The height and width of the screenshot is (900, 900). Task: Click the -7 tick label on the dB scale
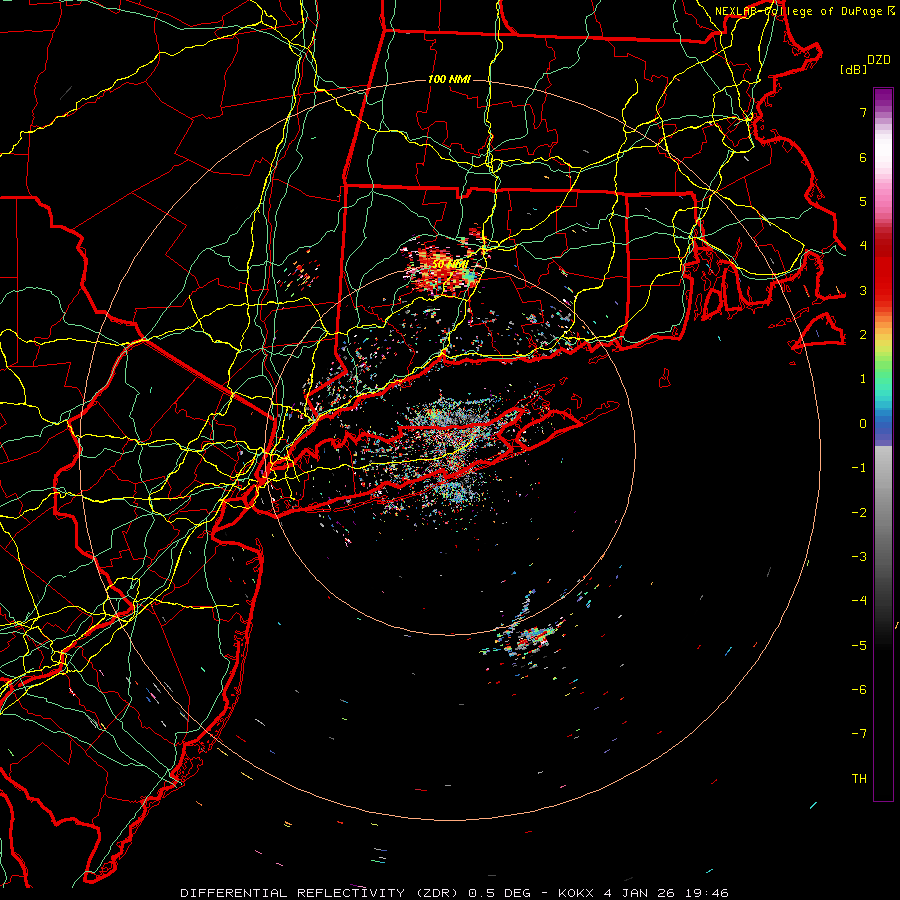pos(859,734)
